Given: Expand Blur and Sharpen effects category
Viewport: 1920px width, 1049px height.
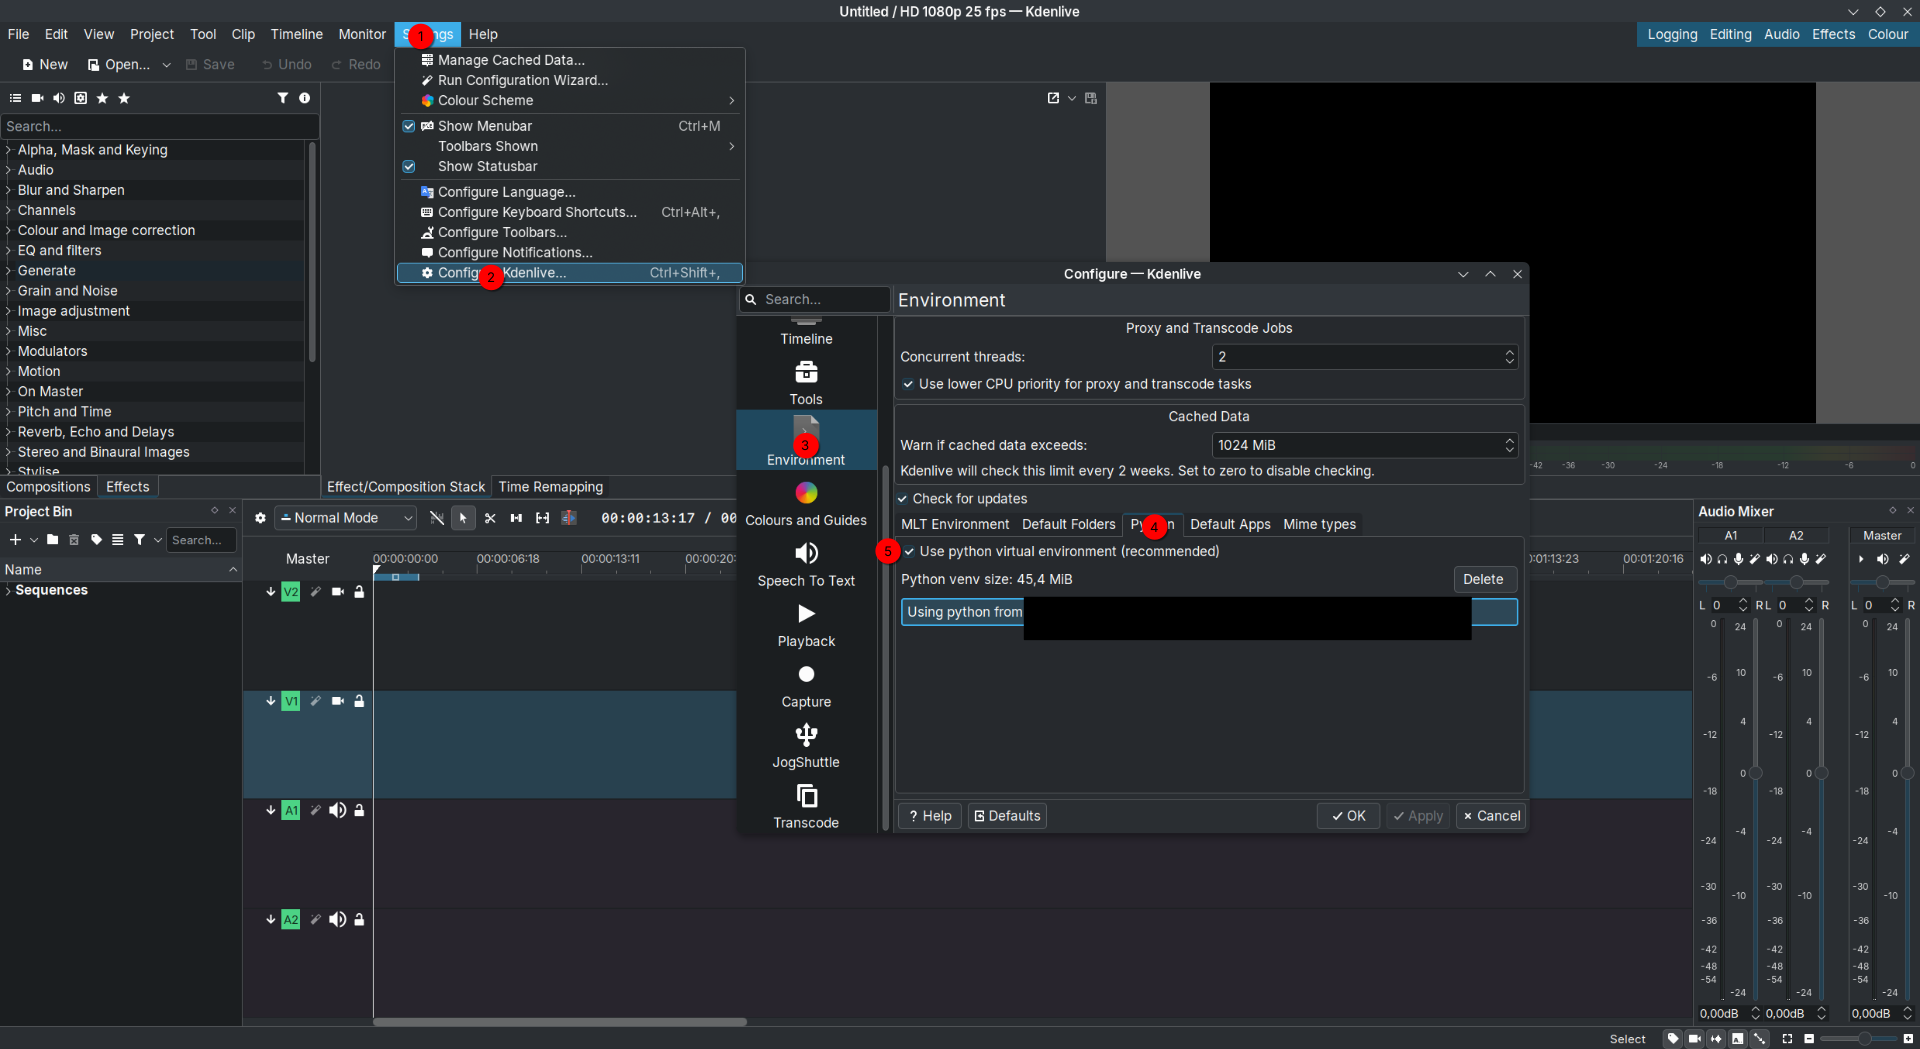Looking at the screenshot, I should tap(9, 190).
